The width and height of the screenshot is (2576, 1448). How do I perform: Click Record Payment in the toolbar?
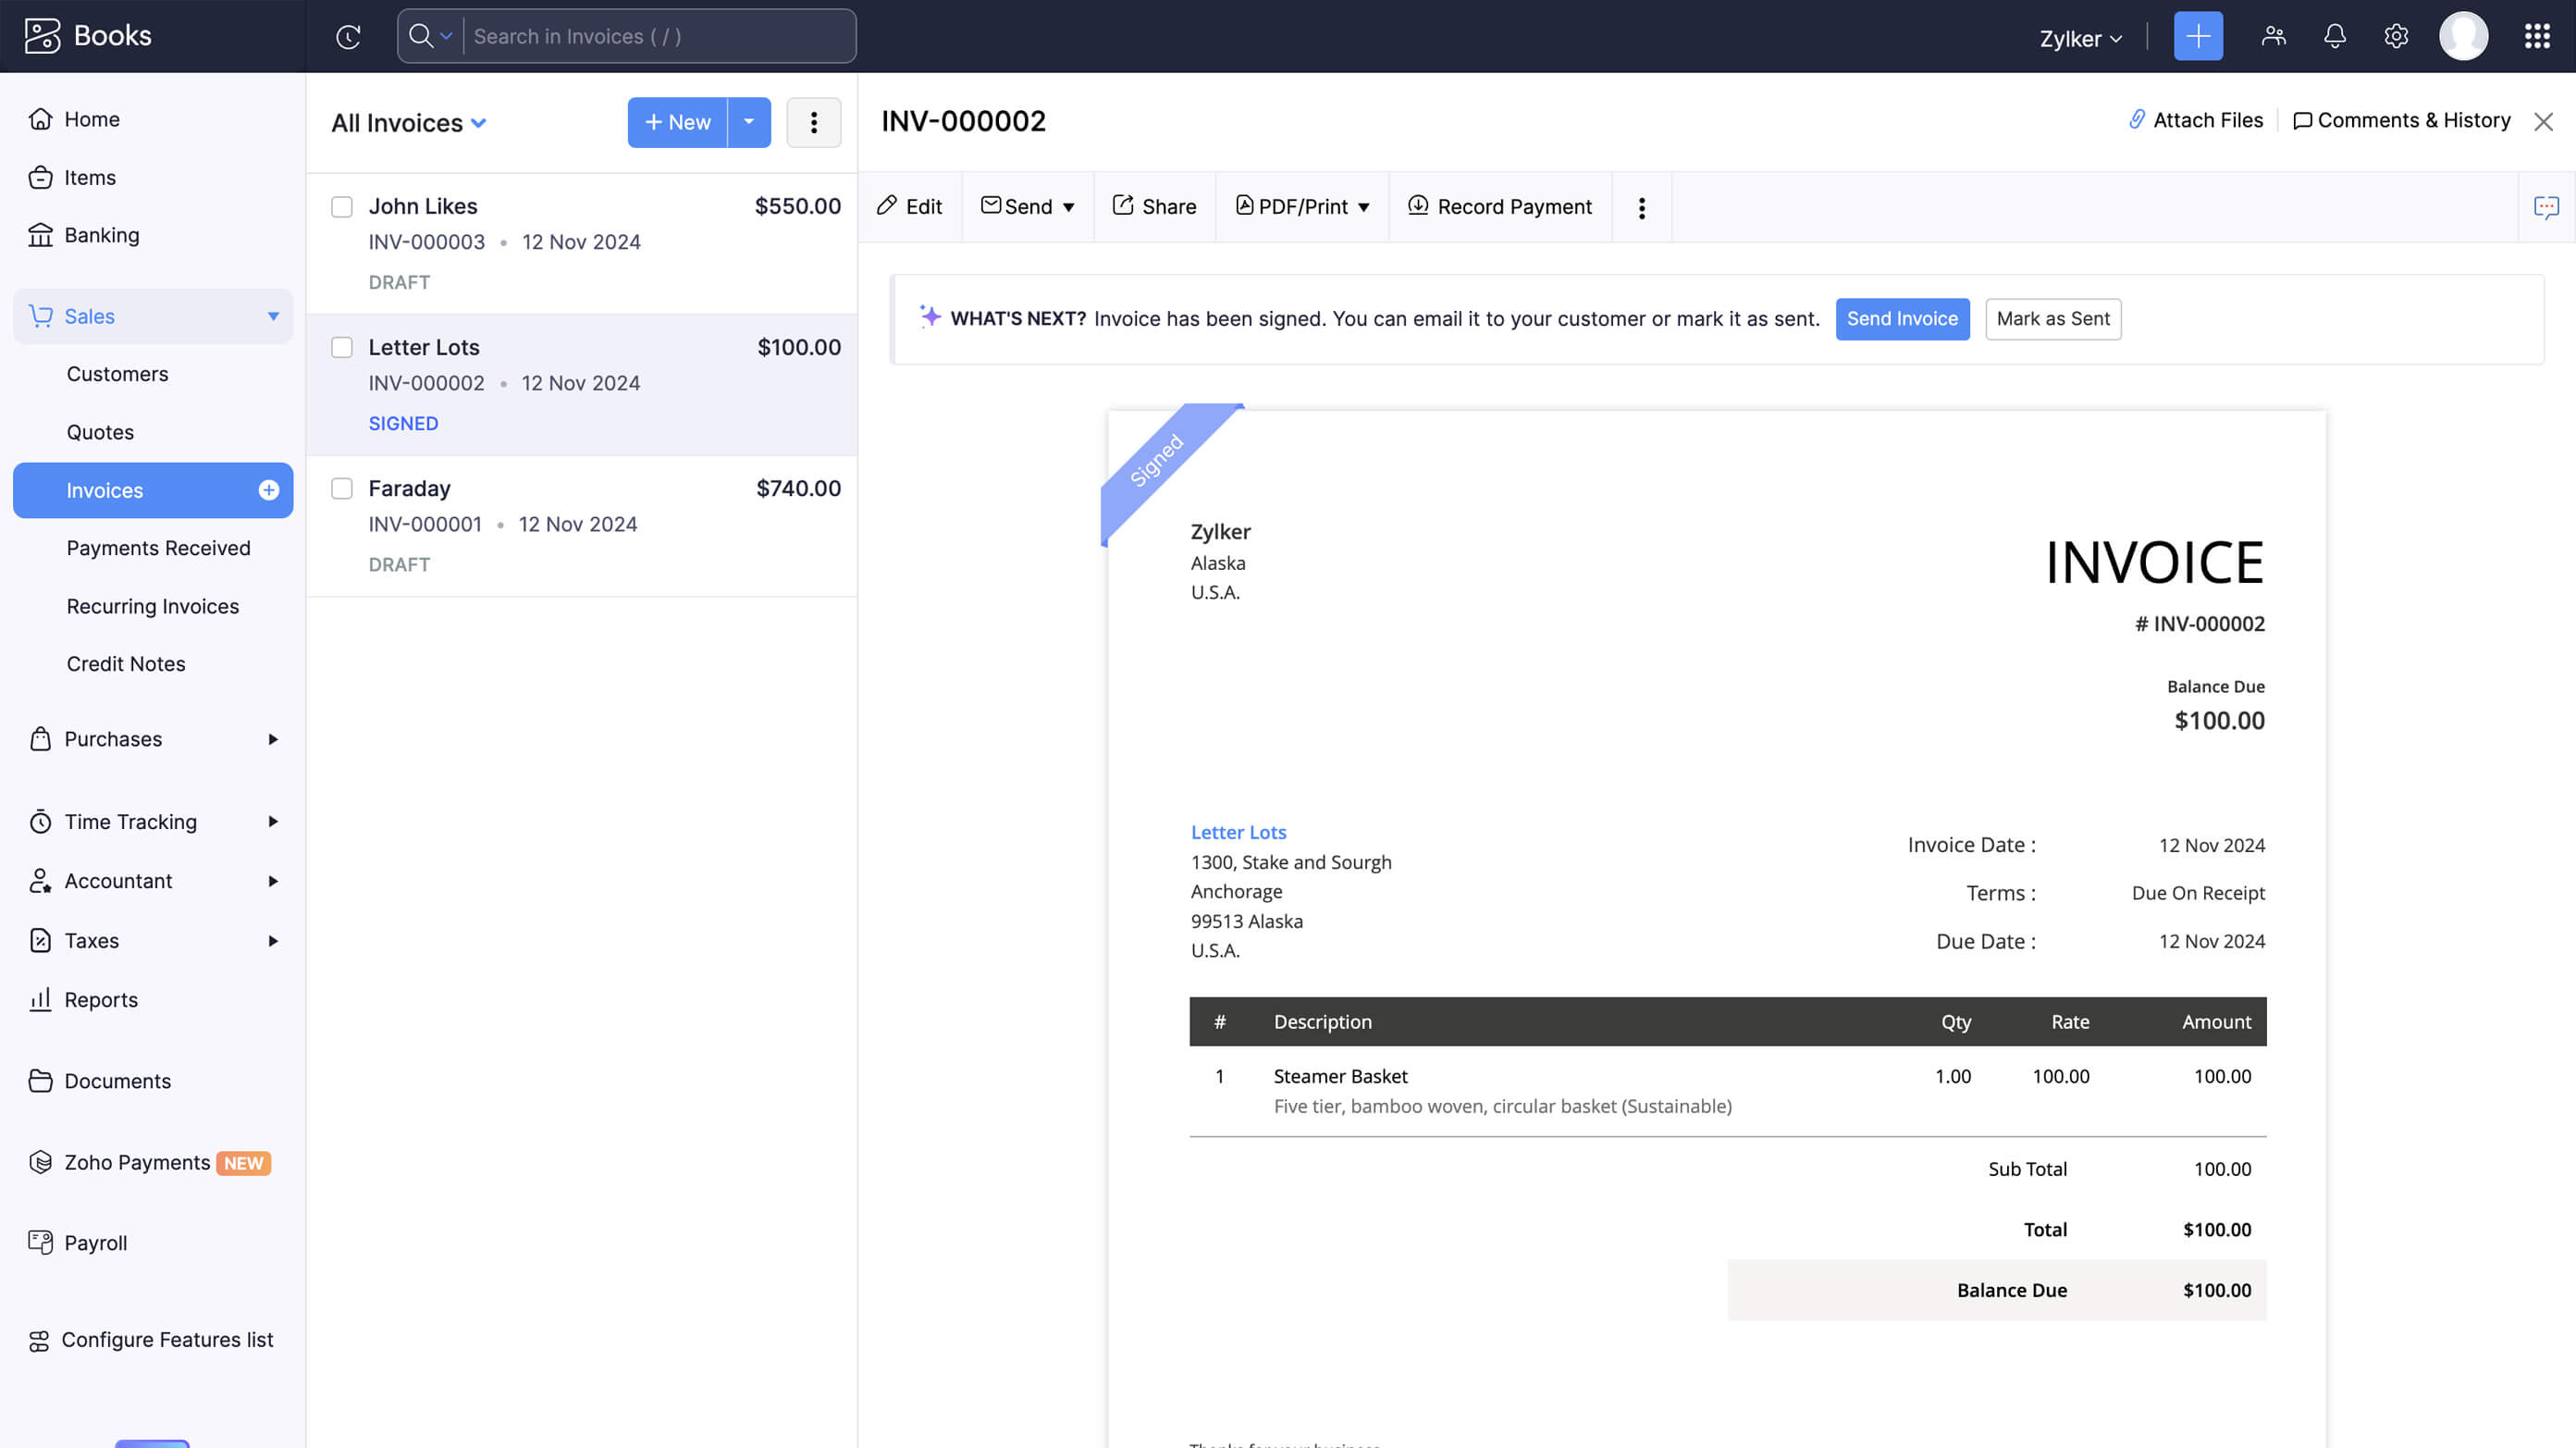point(1500,207)
